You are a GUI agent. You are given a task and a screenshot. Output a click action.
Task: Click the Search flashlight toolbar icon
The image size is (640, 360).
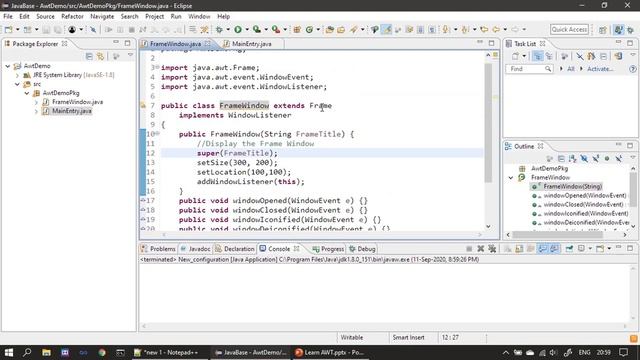(353, 29)
